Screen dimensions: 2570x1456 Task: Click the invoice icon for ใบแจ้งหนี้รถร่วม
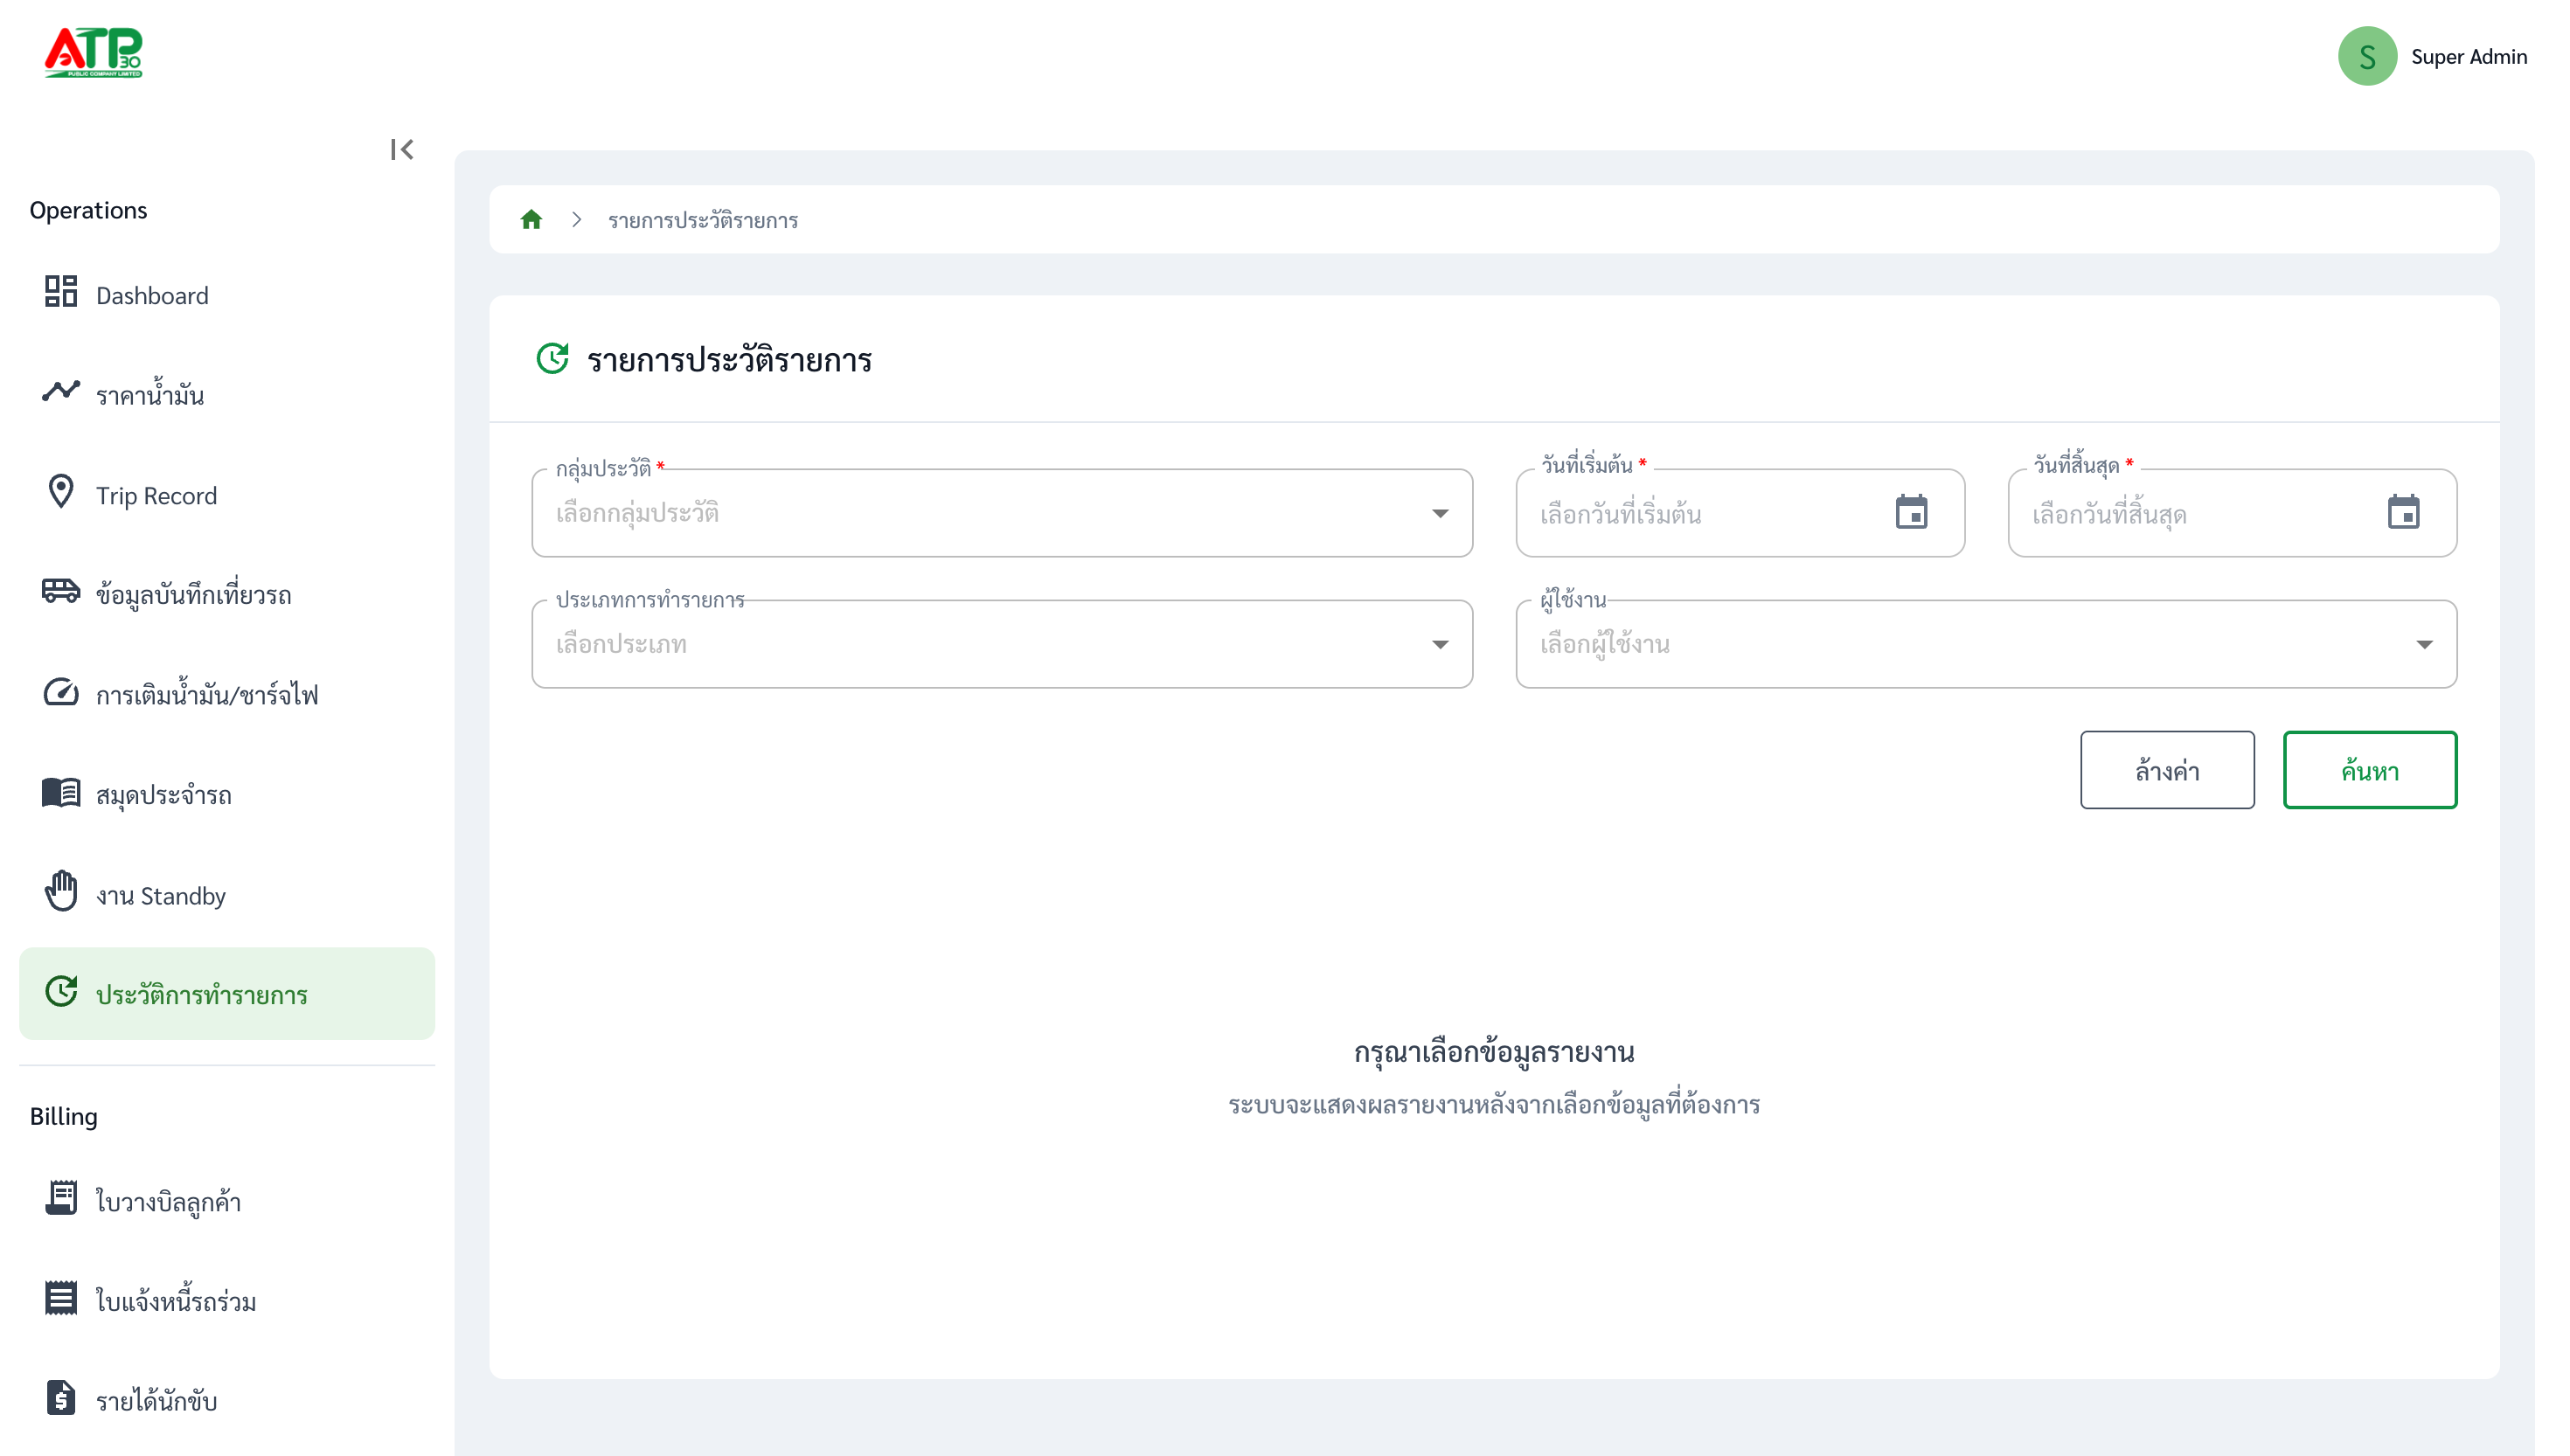[x=61, y=1298]
